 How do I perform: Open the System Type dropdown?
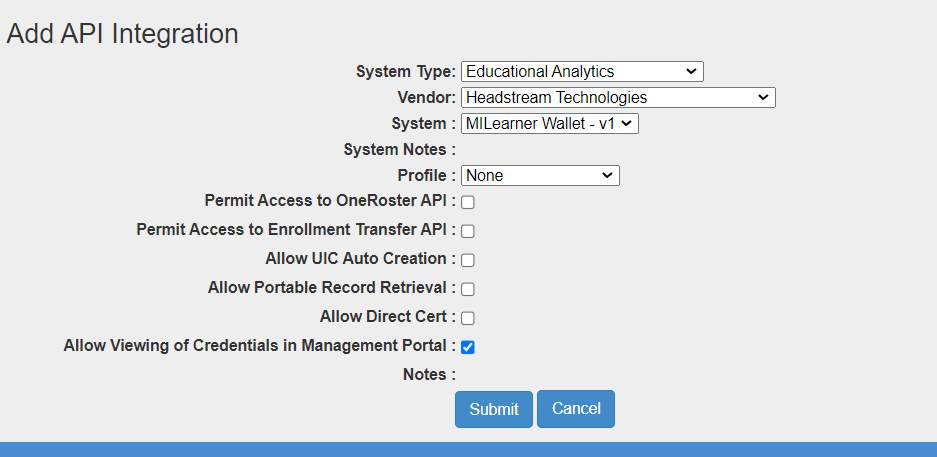[582, 72]
